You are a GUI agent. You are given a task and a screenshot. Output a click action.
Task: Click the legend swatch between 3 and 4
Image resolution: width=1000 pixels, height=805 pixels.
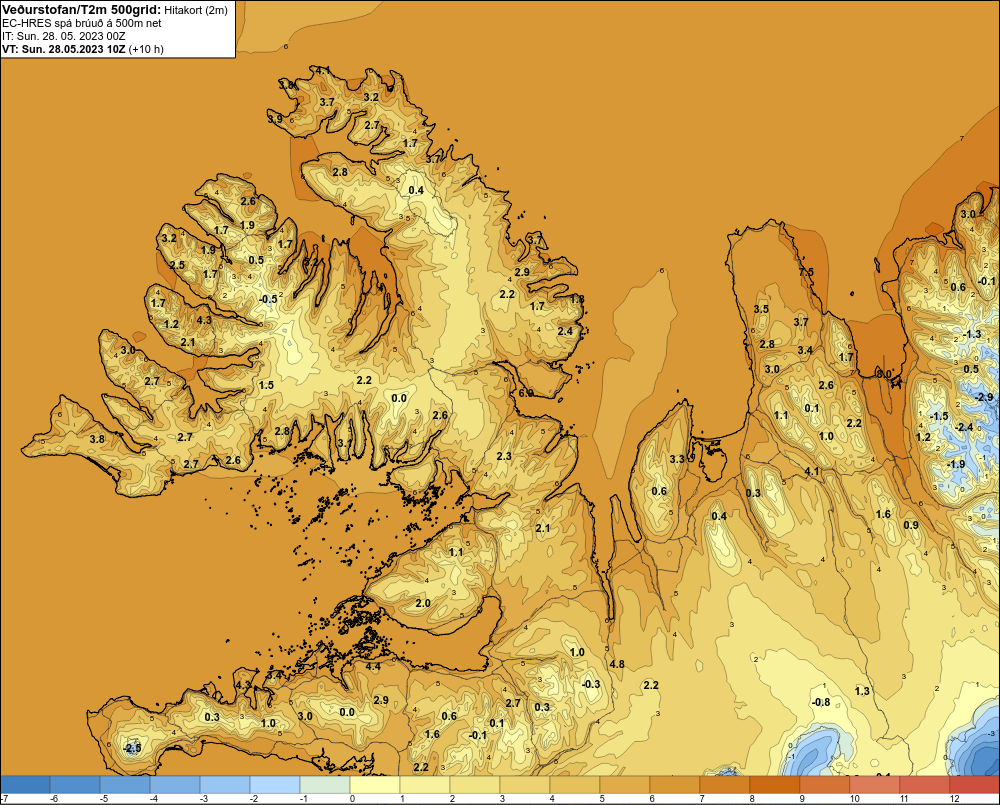[x=525, y=785]
